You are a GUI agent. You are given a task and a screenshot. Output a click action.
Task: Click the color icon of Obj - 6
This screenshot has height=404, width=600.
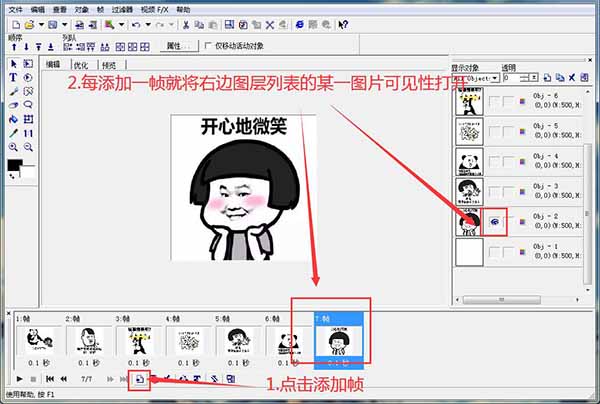tap(522, 101)
